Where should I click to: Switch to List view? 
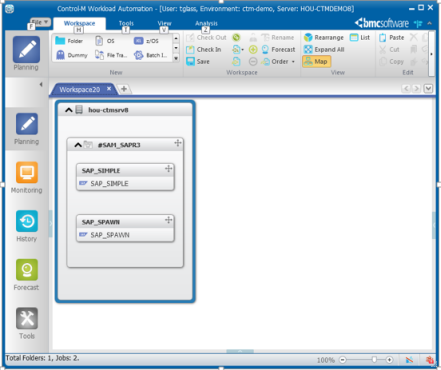click(x=360, y=37)
